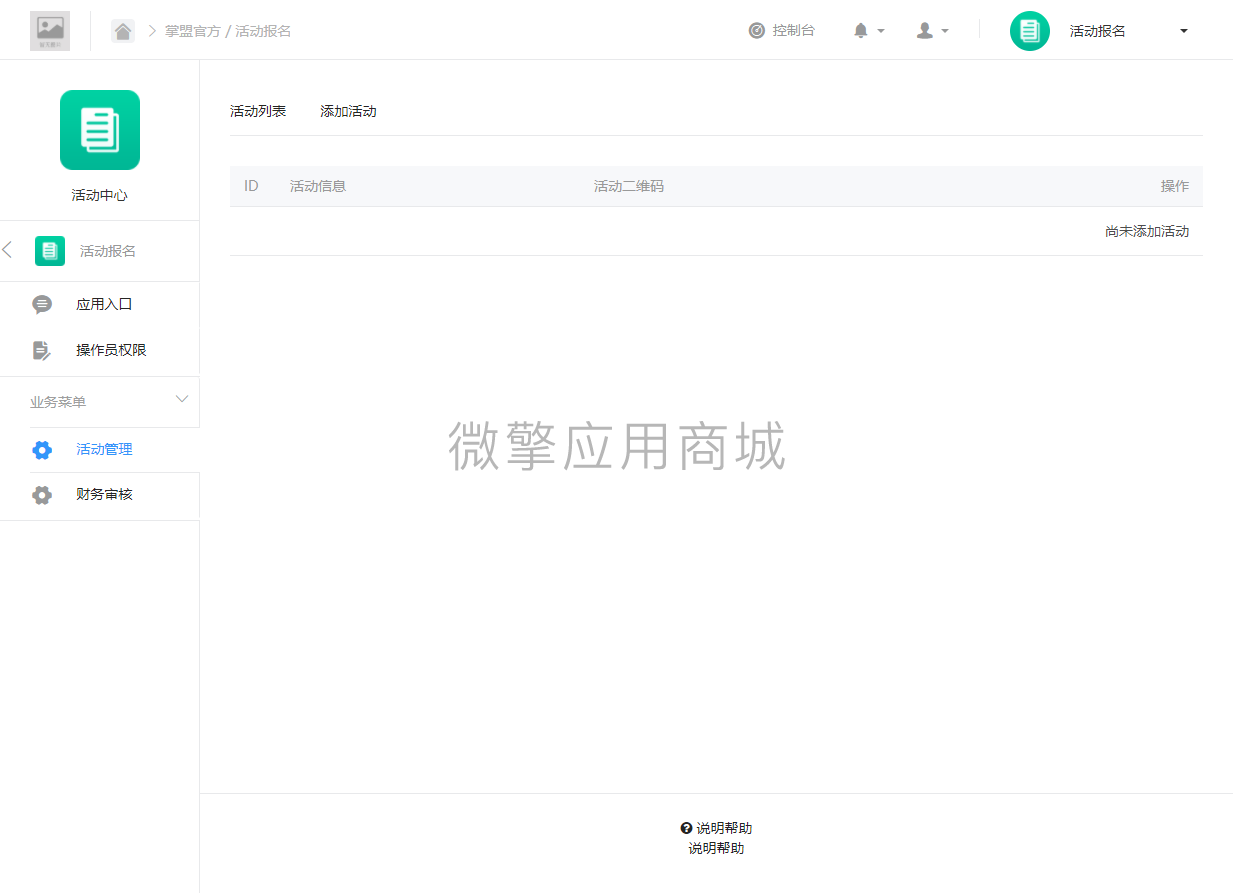Click the large 活动中心 app icon
This screenshot has width=1233, height=893.
coord(100,130)
